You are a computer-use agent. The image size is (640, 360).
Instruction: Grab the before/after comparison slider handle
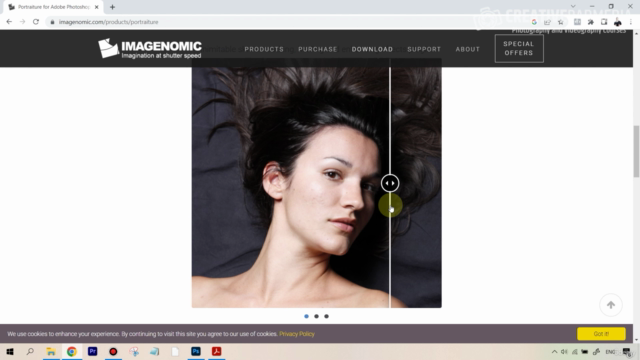pyautogui.click(x=390, y=183)
